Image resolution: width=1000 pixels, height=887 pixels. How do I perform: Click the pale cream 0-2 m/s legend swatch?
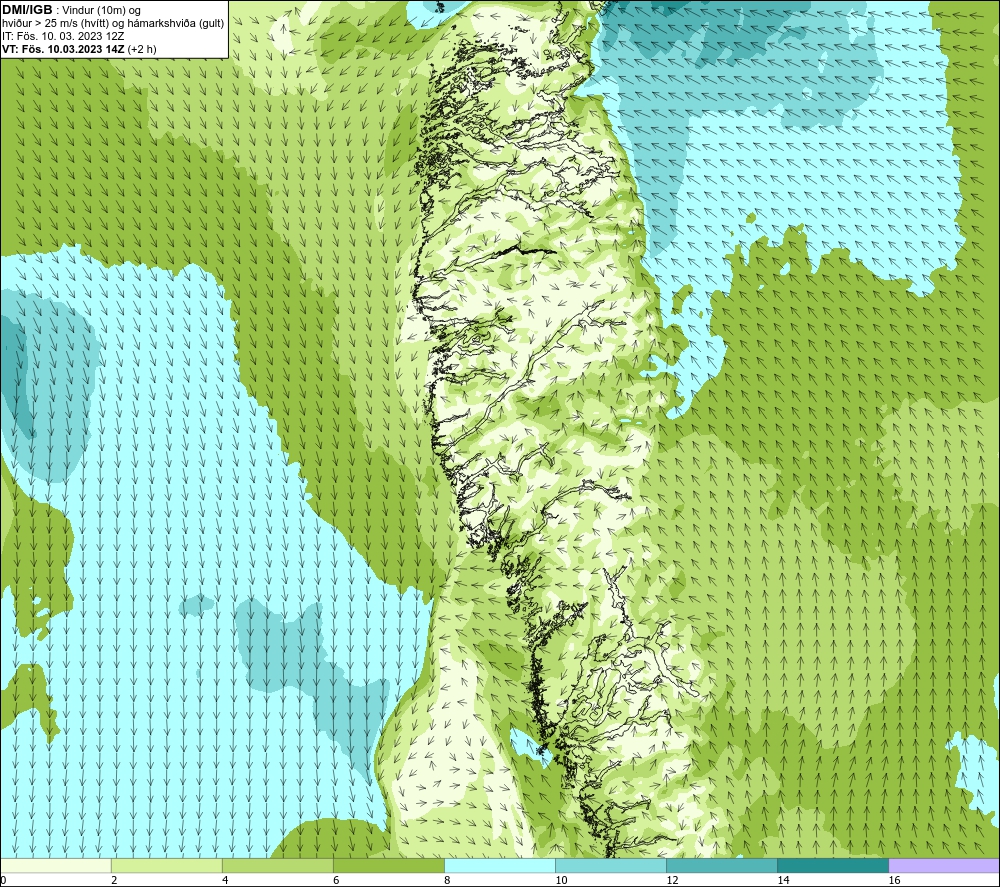55,866
